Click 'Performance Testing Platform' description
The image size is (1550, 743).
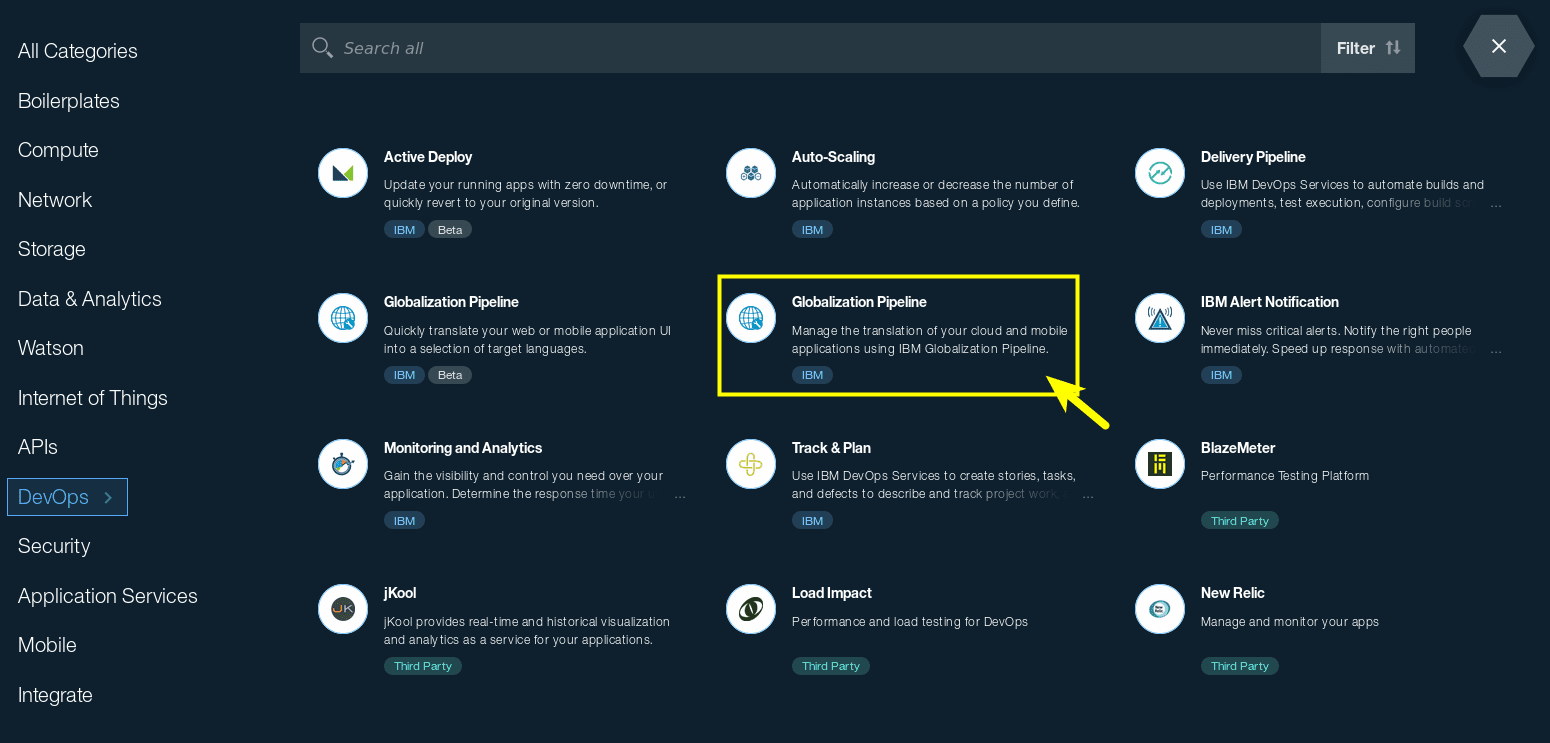[1285, 476]
